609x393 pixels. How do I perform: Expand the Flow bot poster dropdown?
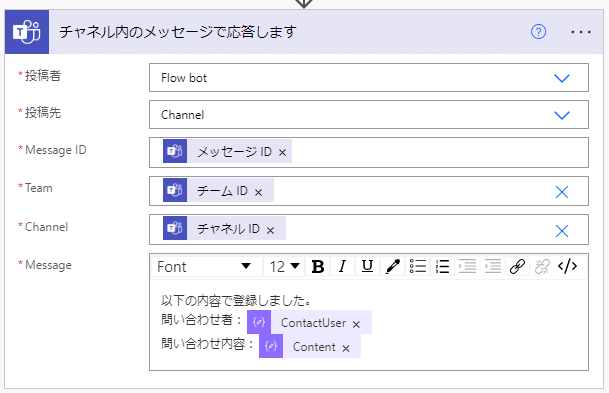click(x=562, y=78)
